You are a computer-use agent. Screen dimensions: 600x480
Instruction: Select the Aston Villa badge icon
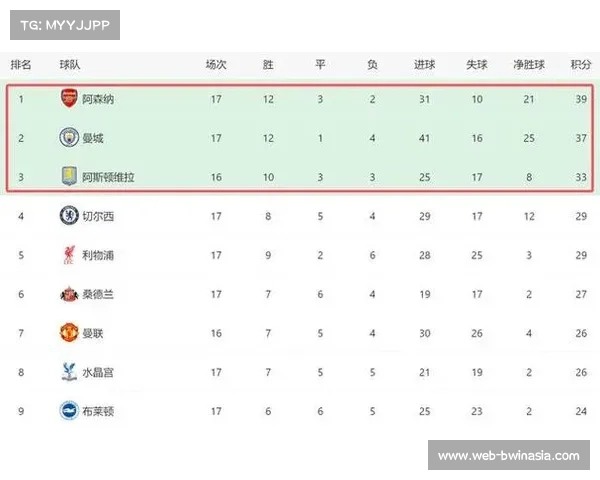coord(69,176)
